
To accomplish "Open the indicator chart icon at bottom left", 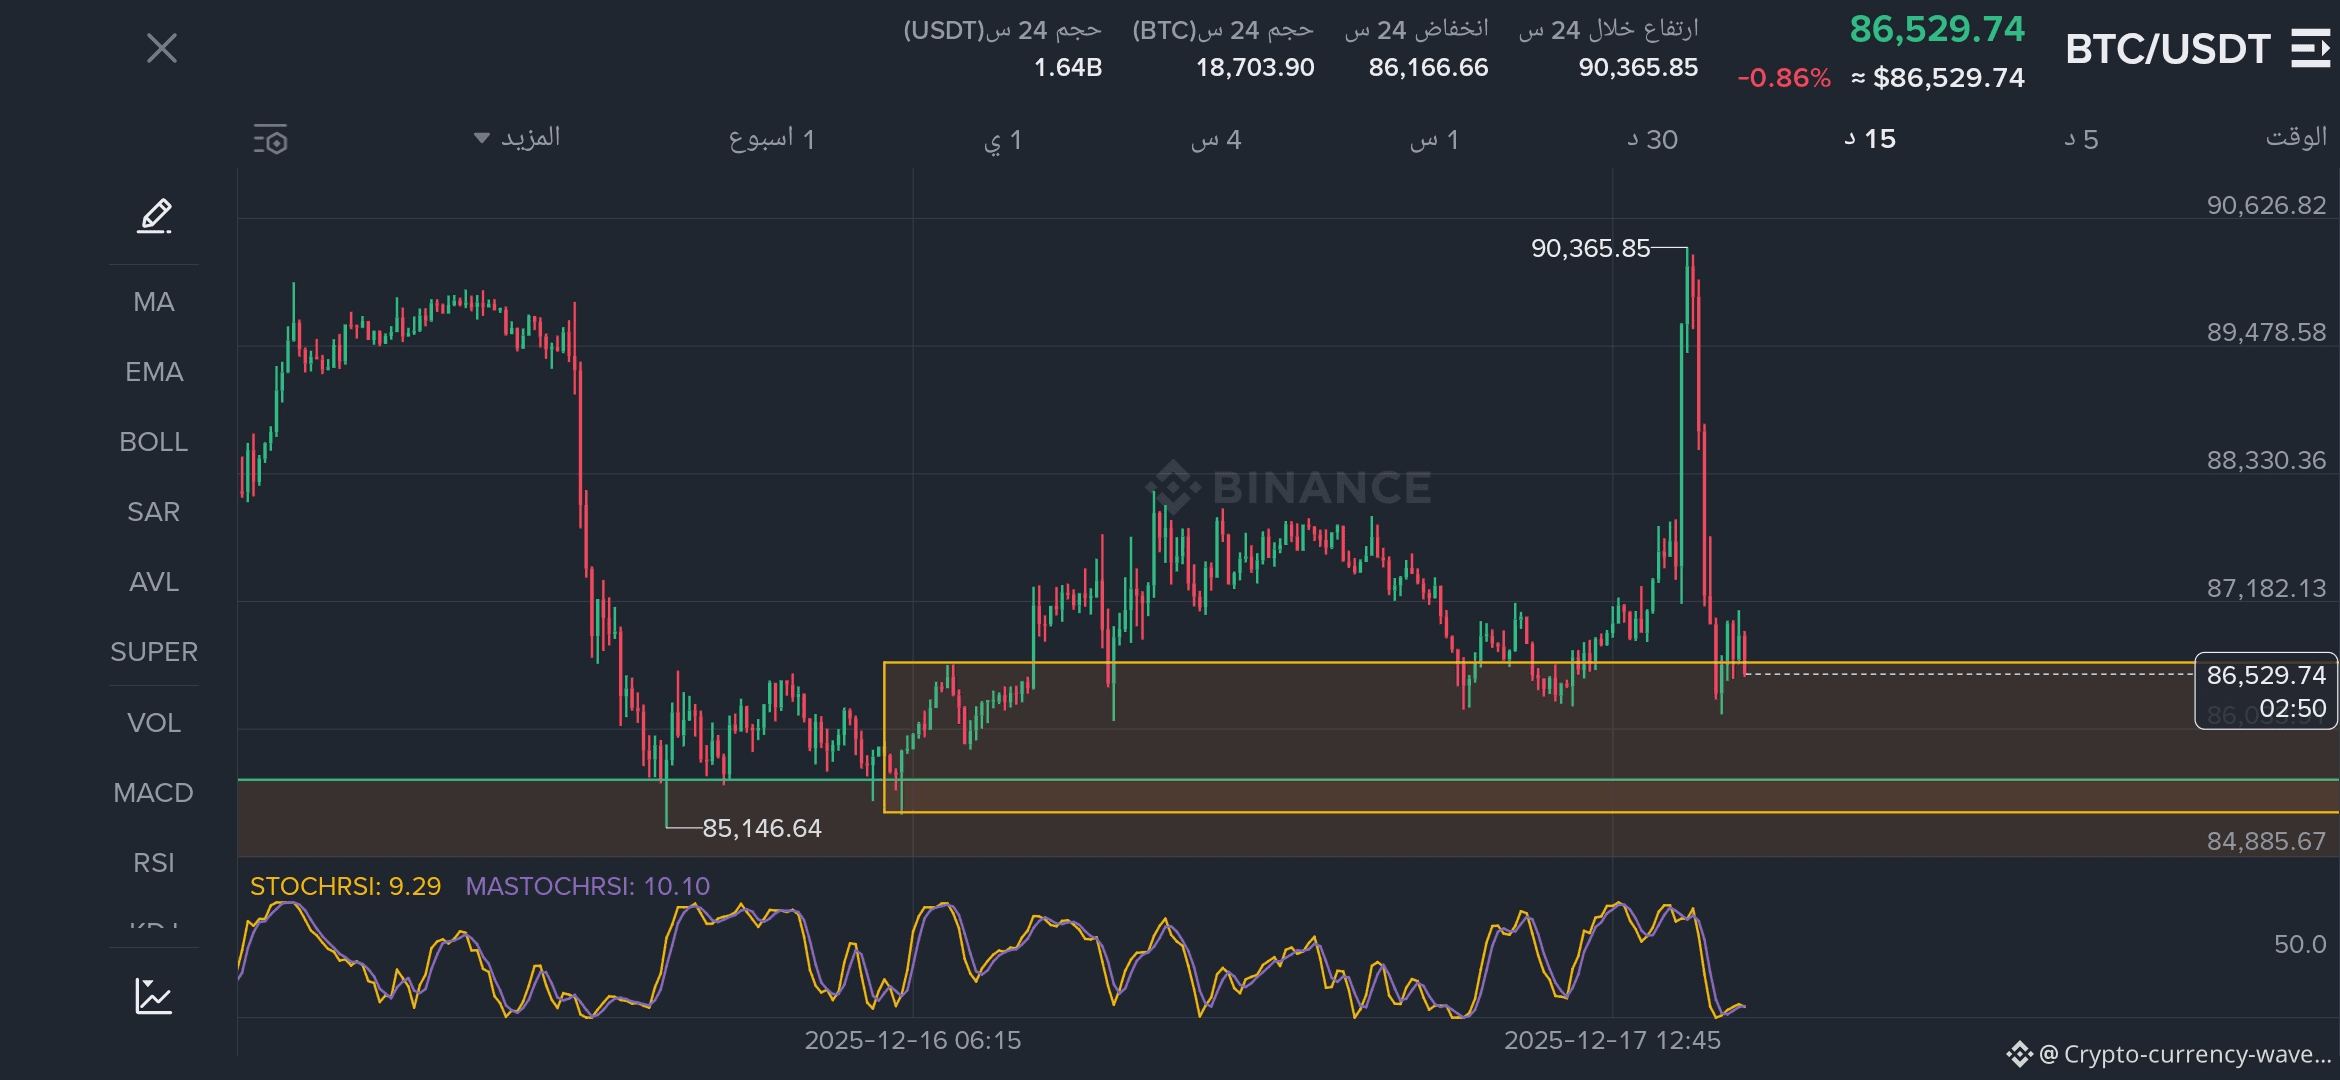I will coord(154,996).
